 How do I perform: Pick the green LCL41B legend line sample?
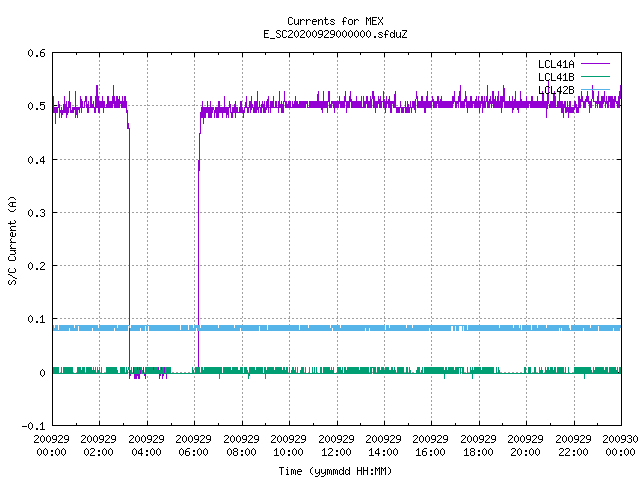(595, 76)
